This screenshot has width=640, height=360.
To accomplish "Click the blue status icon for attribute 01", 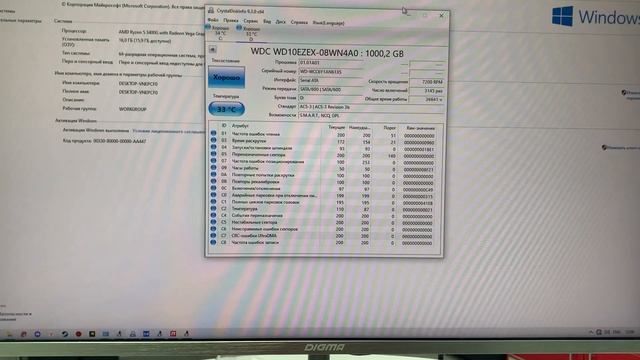I will click(213, 133).
